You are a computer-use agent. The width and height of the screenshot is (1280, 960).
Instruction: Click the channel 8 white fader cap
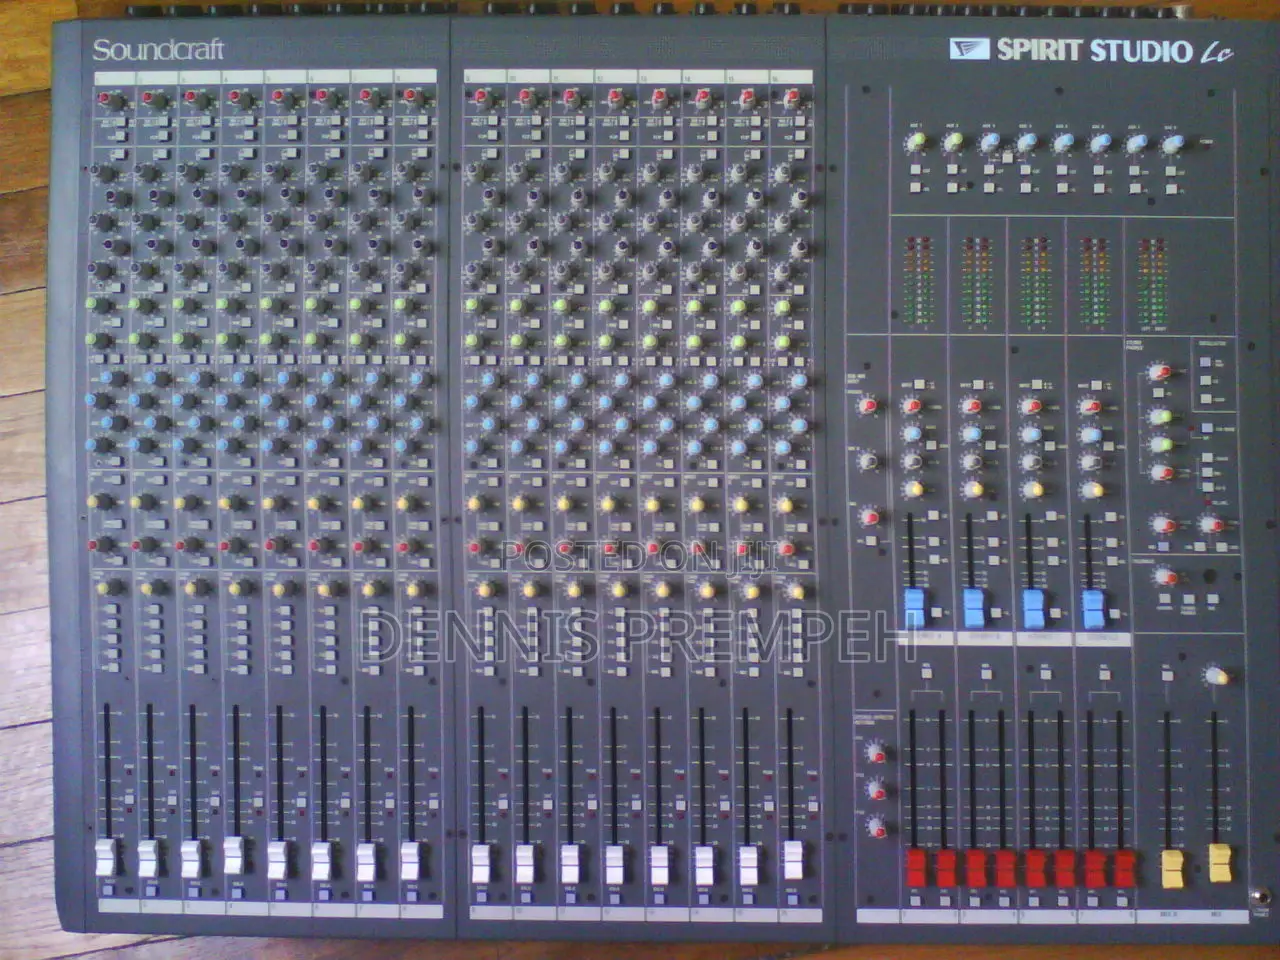tap(409, 861)
